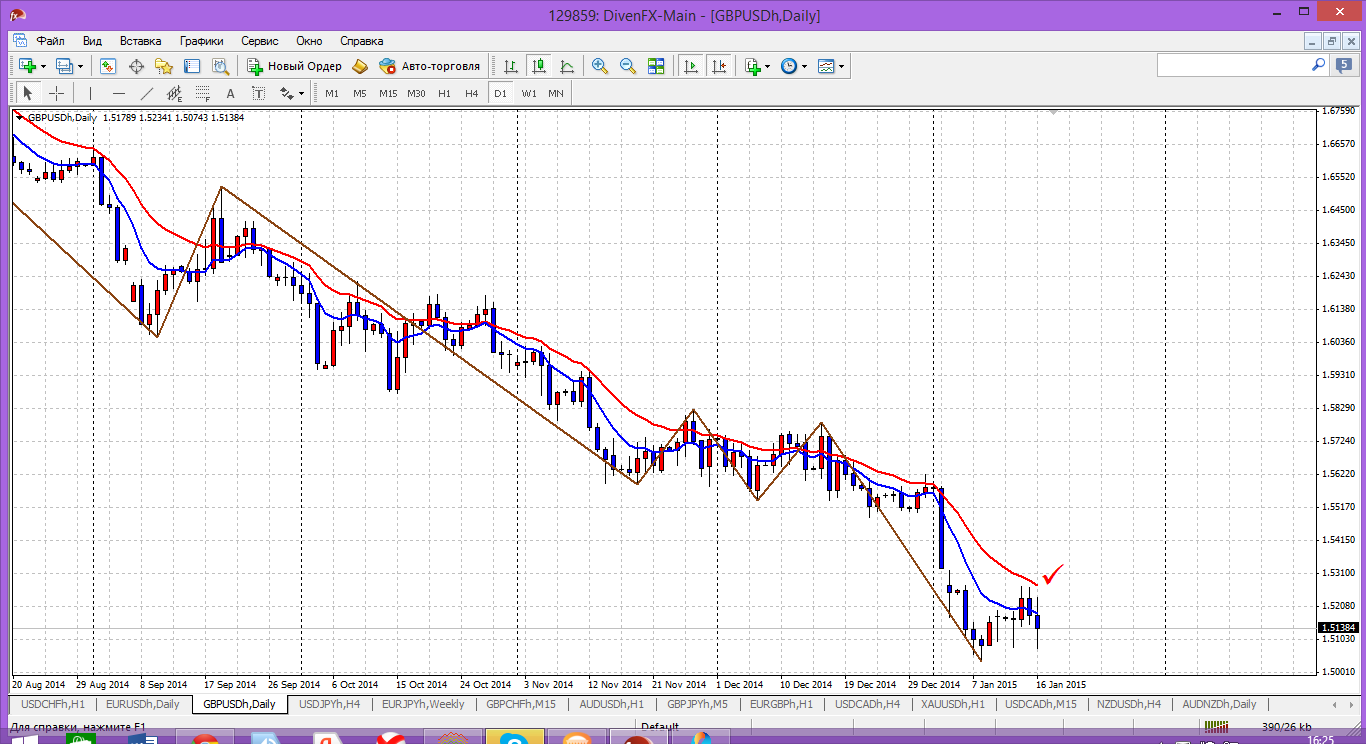Open the Графики menu

pyautogui.click(x=201, y=41)
